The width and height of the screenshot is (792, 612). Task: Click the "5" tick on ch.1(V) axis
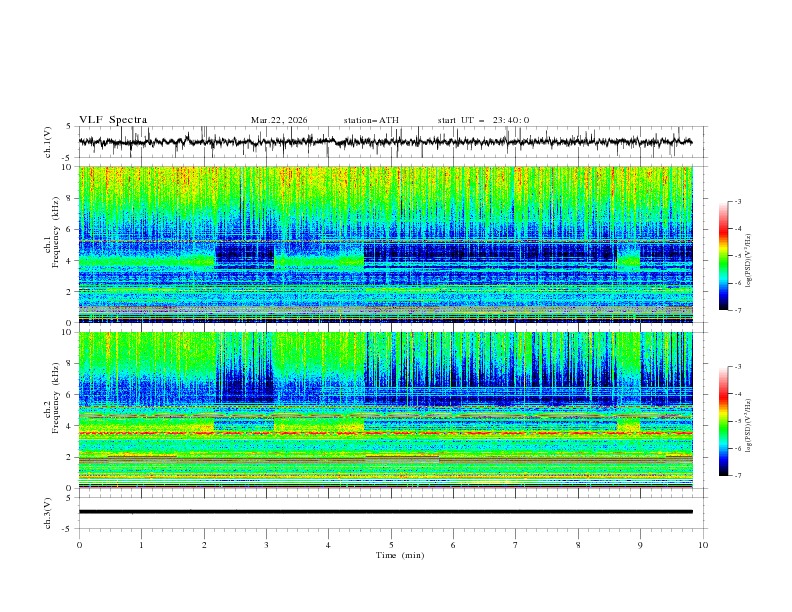[x=69, y=127]
